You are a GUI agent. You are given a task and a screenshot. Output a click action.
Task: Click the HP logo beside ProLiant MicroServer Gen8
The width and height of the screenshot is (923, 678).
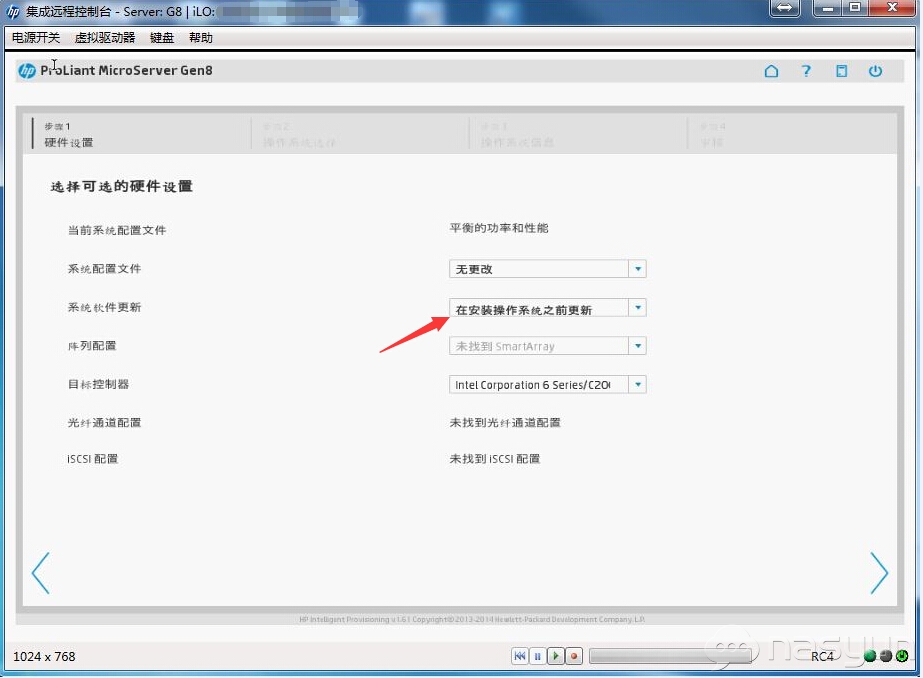pyautogui.click(x=27, y=71)
